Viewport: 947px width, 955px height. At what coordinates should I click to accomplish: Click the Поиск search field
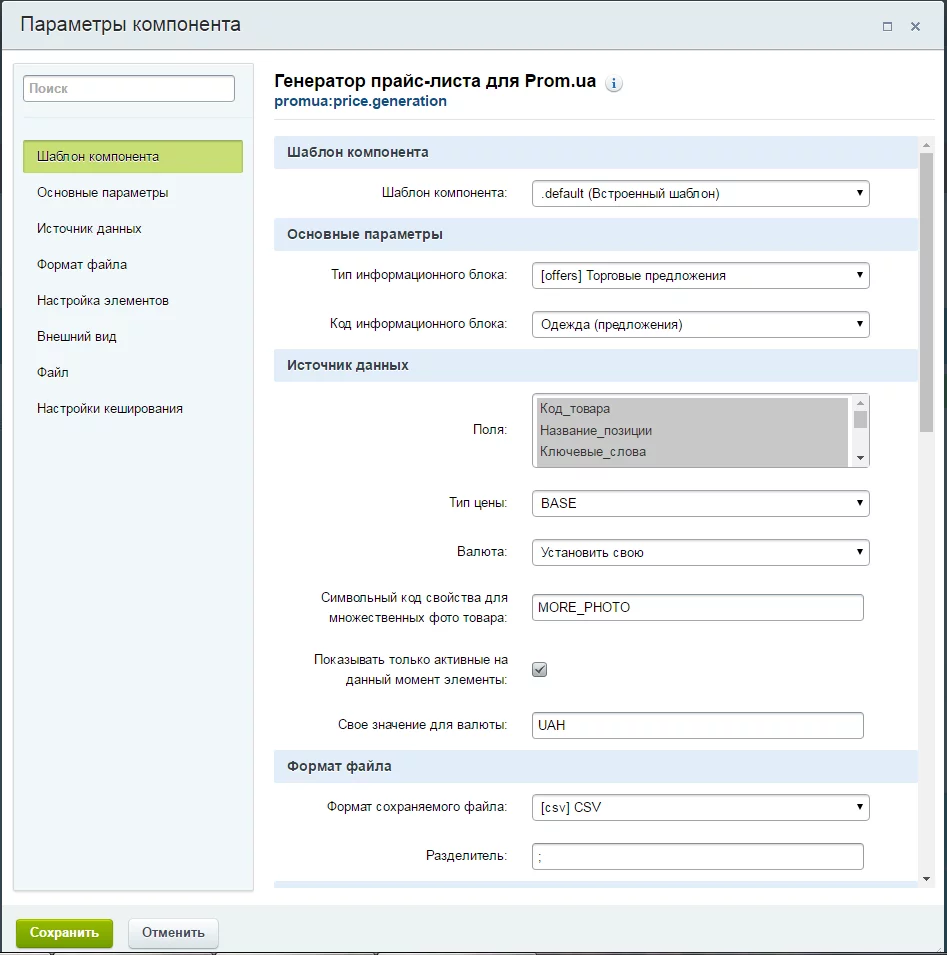pos(128,88)
